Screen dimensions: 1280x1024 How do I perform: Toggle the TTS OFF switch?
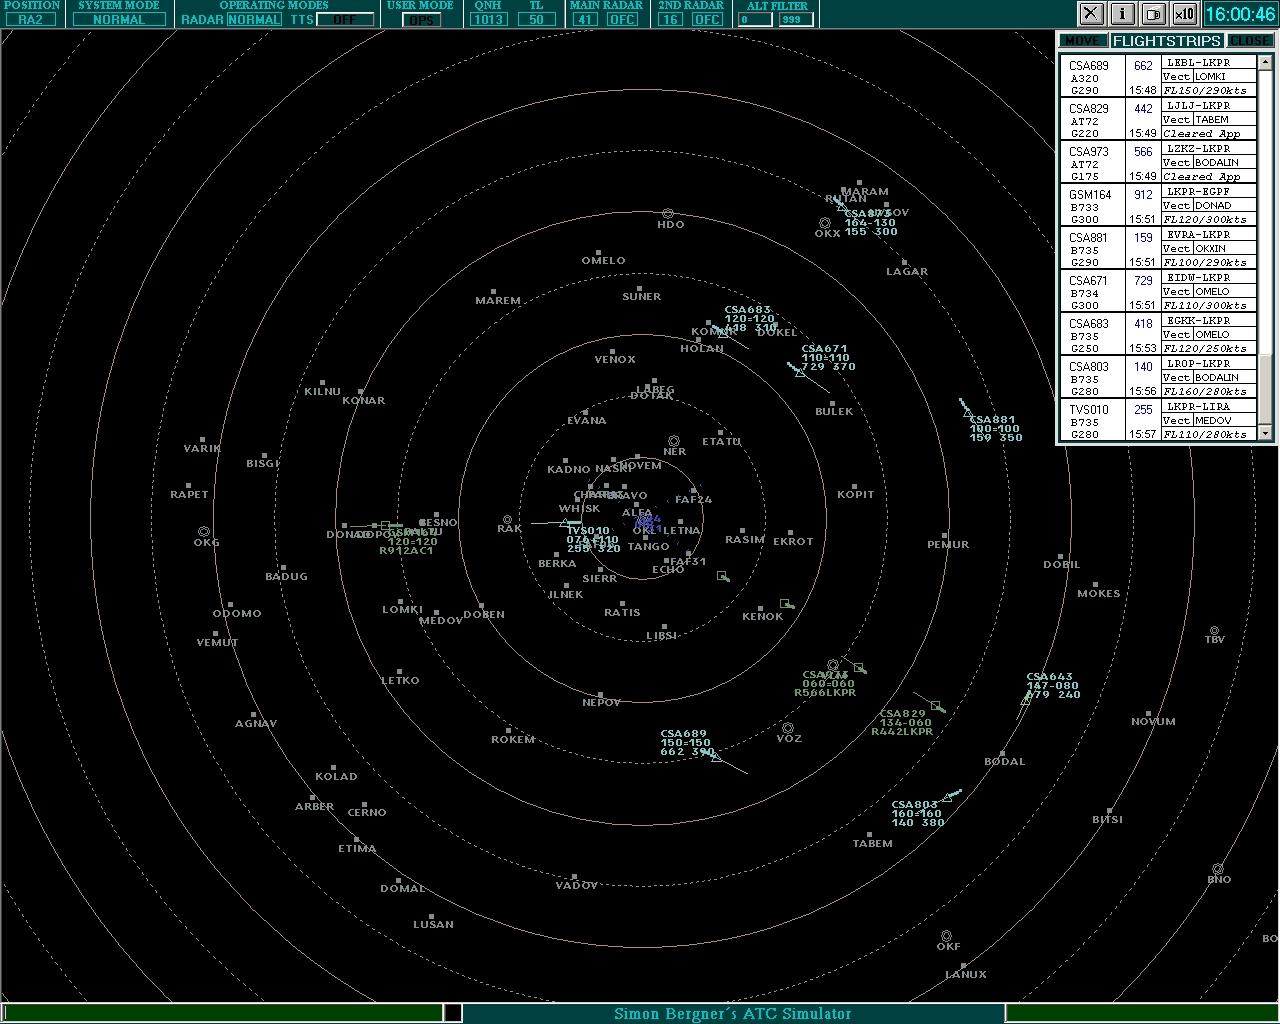pyautogui.click(x=345, y=20)
